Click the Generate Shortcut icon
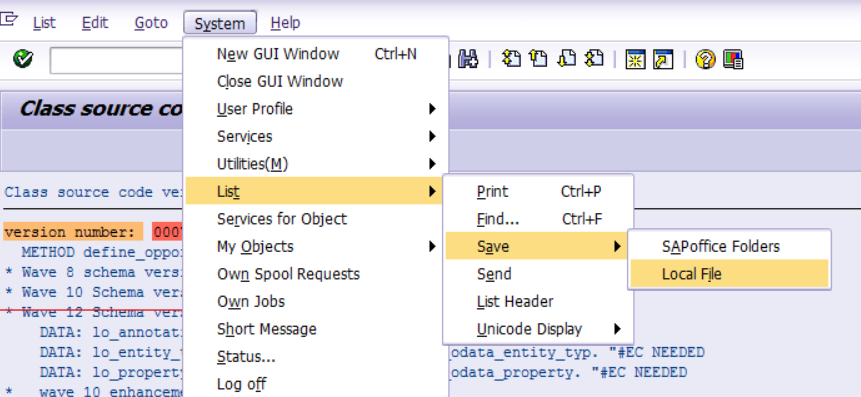 click(x=663, y=59)
